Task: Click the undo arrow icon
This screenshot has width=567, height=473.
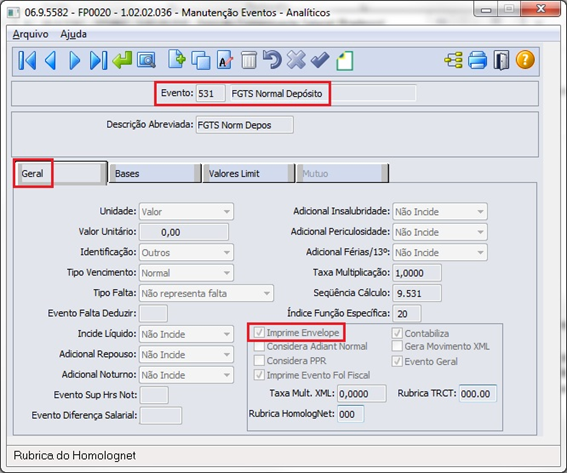Action: coord(272,60)
